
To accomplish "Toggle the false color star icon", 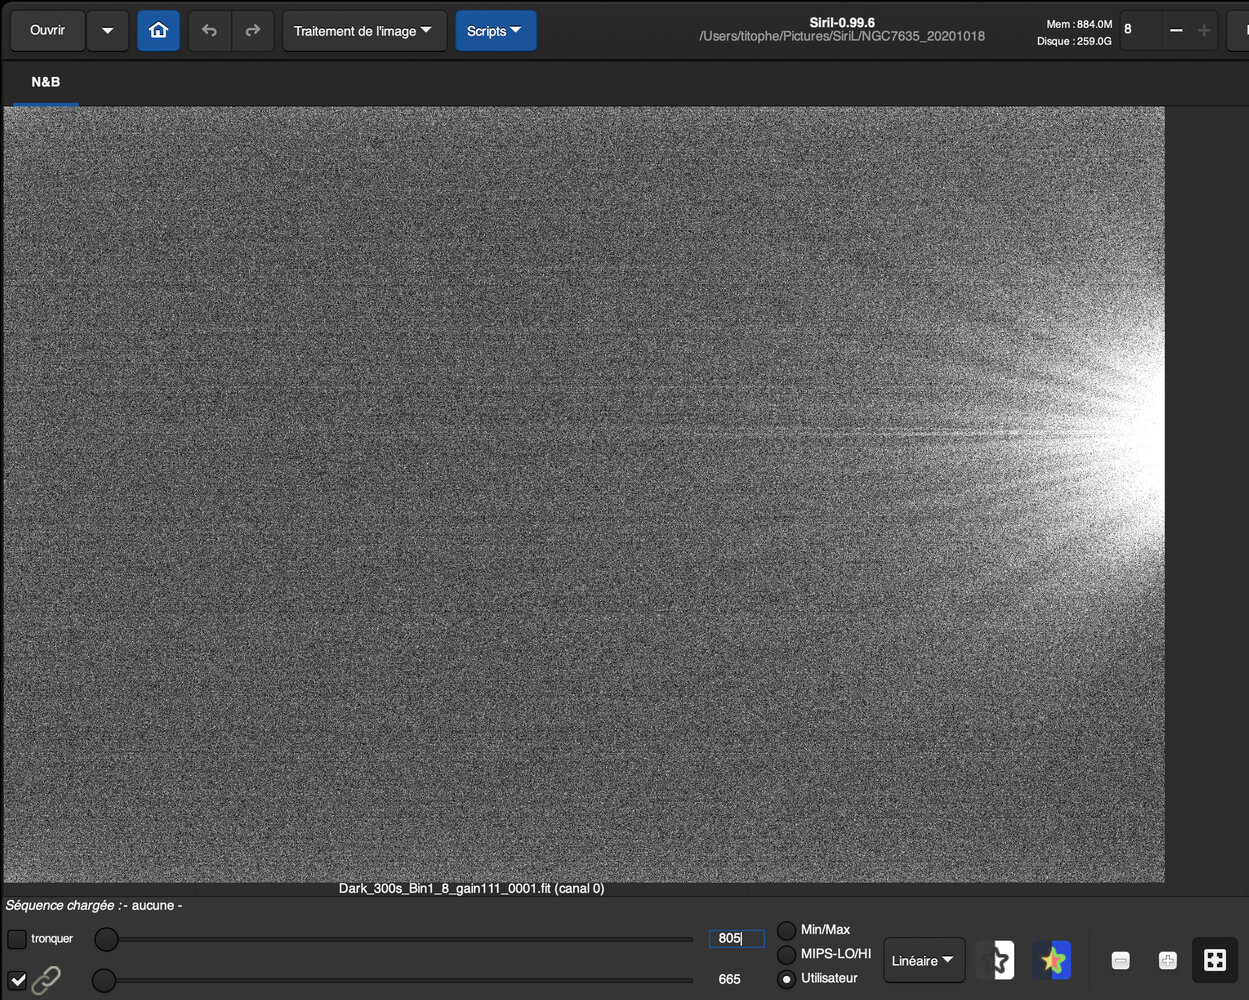I will [x=1052, y=960].
